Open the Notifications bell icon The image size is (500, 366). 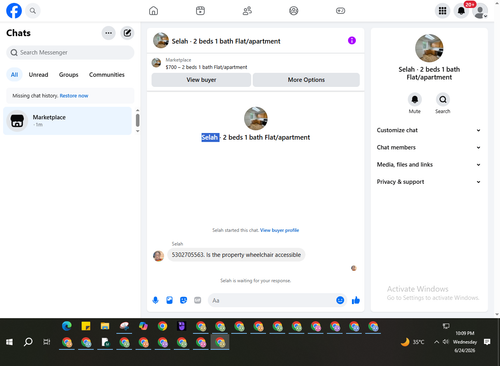click(461, 11)
